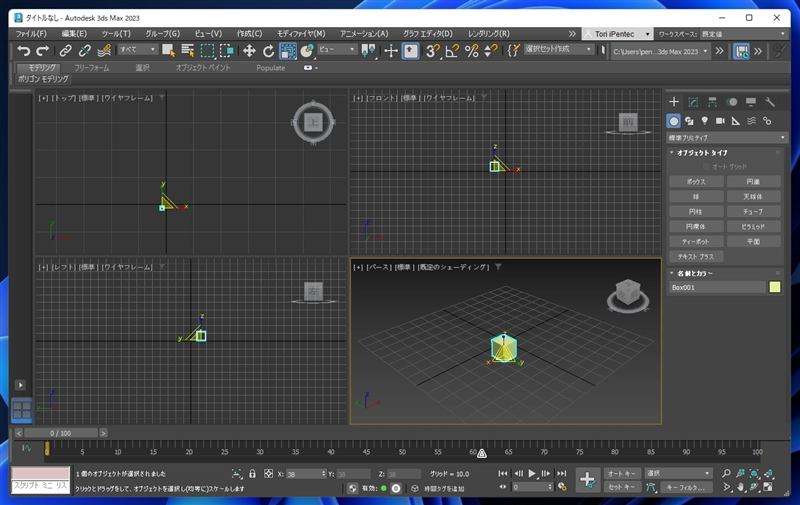The height and width of the screenshot is (505, 800).
Task: Toggle Select and Manipulate crosshair
Action: pos(391,50)
